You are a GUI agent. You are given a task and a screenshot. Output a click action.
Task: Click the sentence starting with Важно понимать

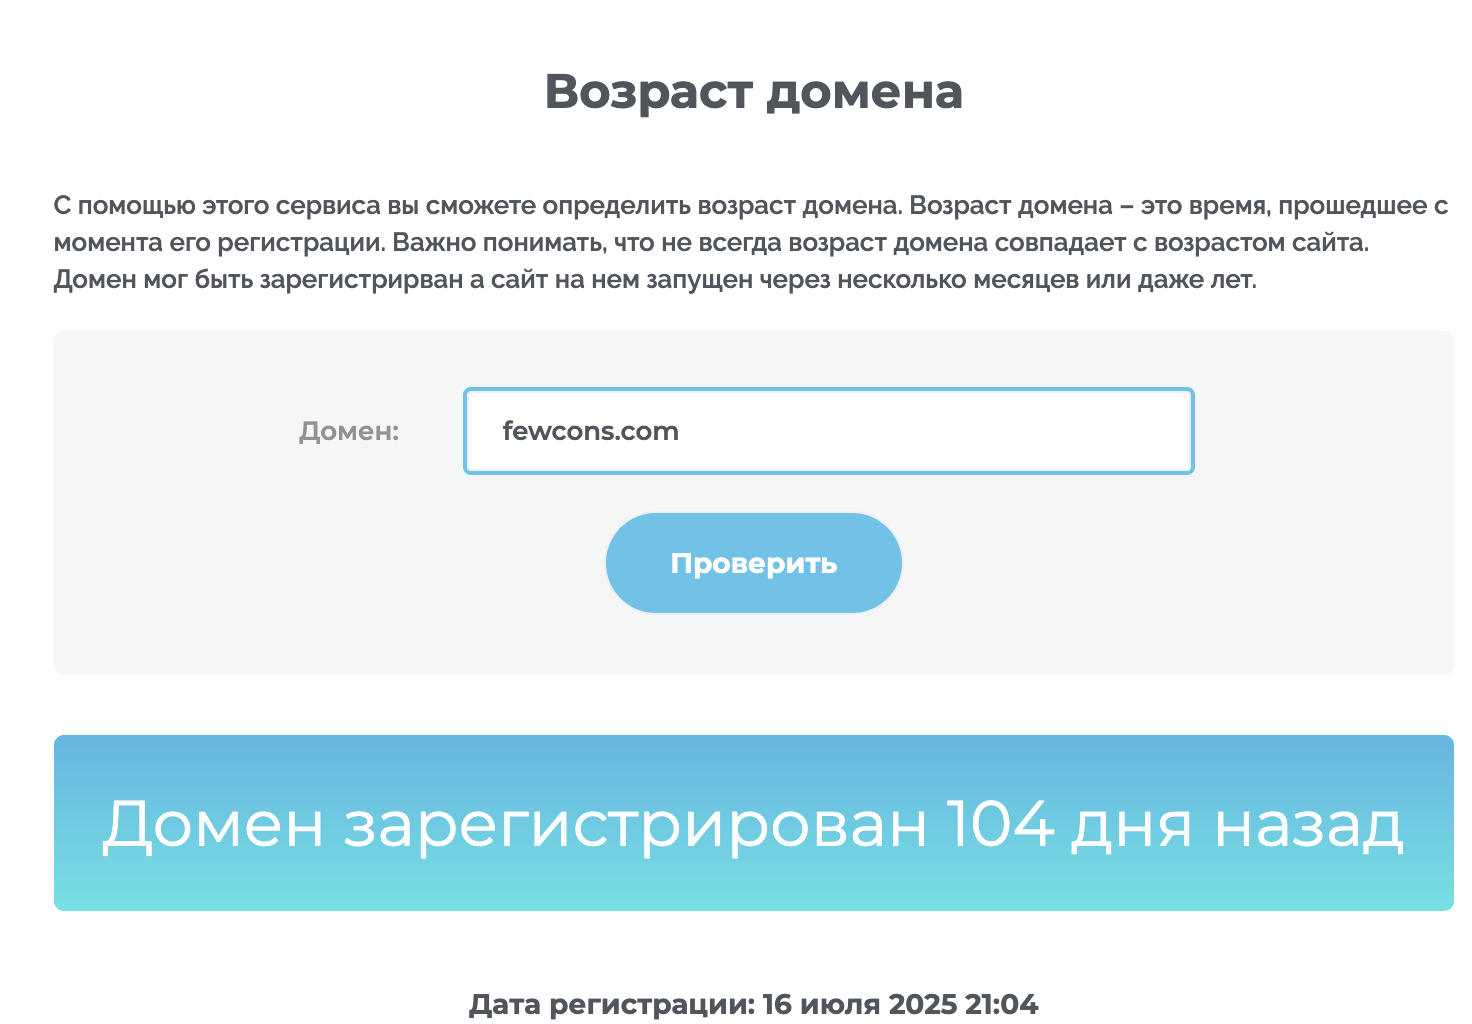point(880,243)
